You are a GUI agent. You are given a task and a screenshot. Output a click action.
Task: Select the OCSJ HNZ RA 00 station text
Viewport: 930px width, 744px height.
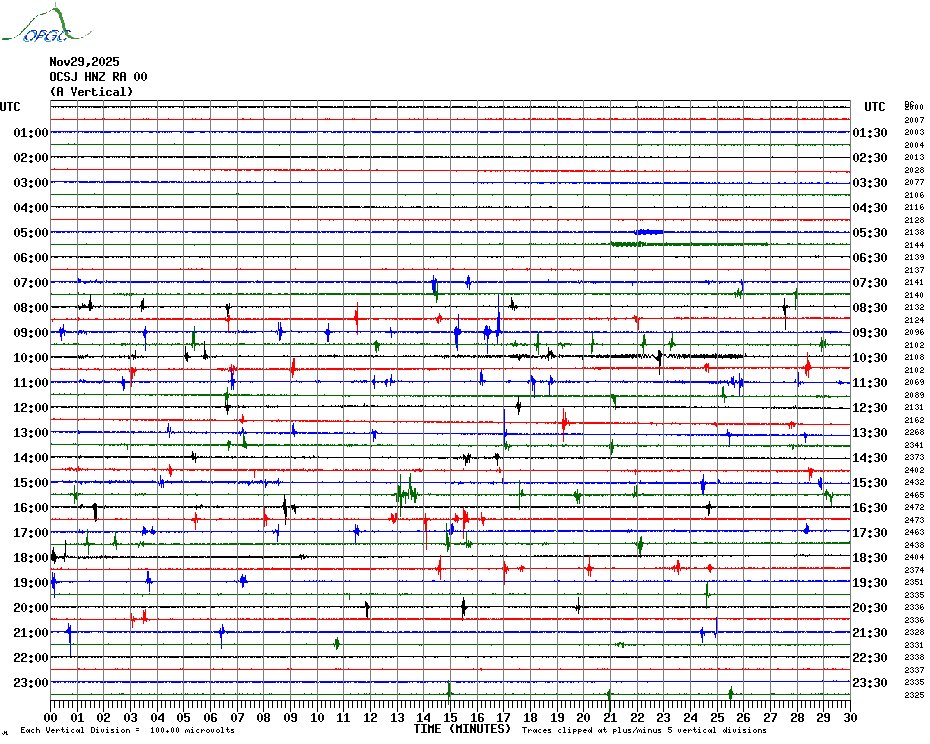coord(98,77)
